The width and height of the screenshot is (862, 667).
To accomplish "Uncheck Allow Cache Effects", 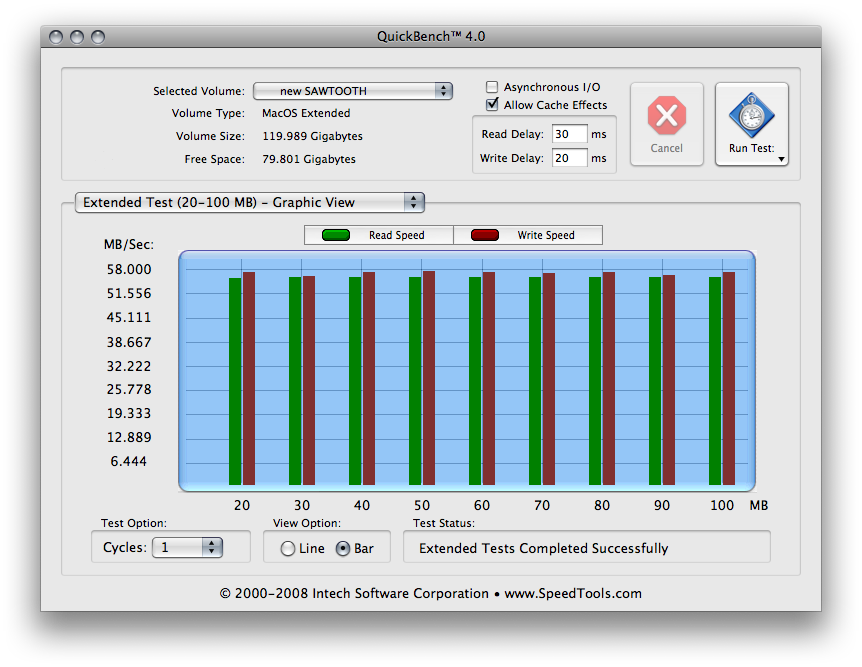I will [x=492, y=104].
